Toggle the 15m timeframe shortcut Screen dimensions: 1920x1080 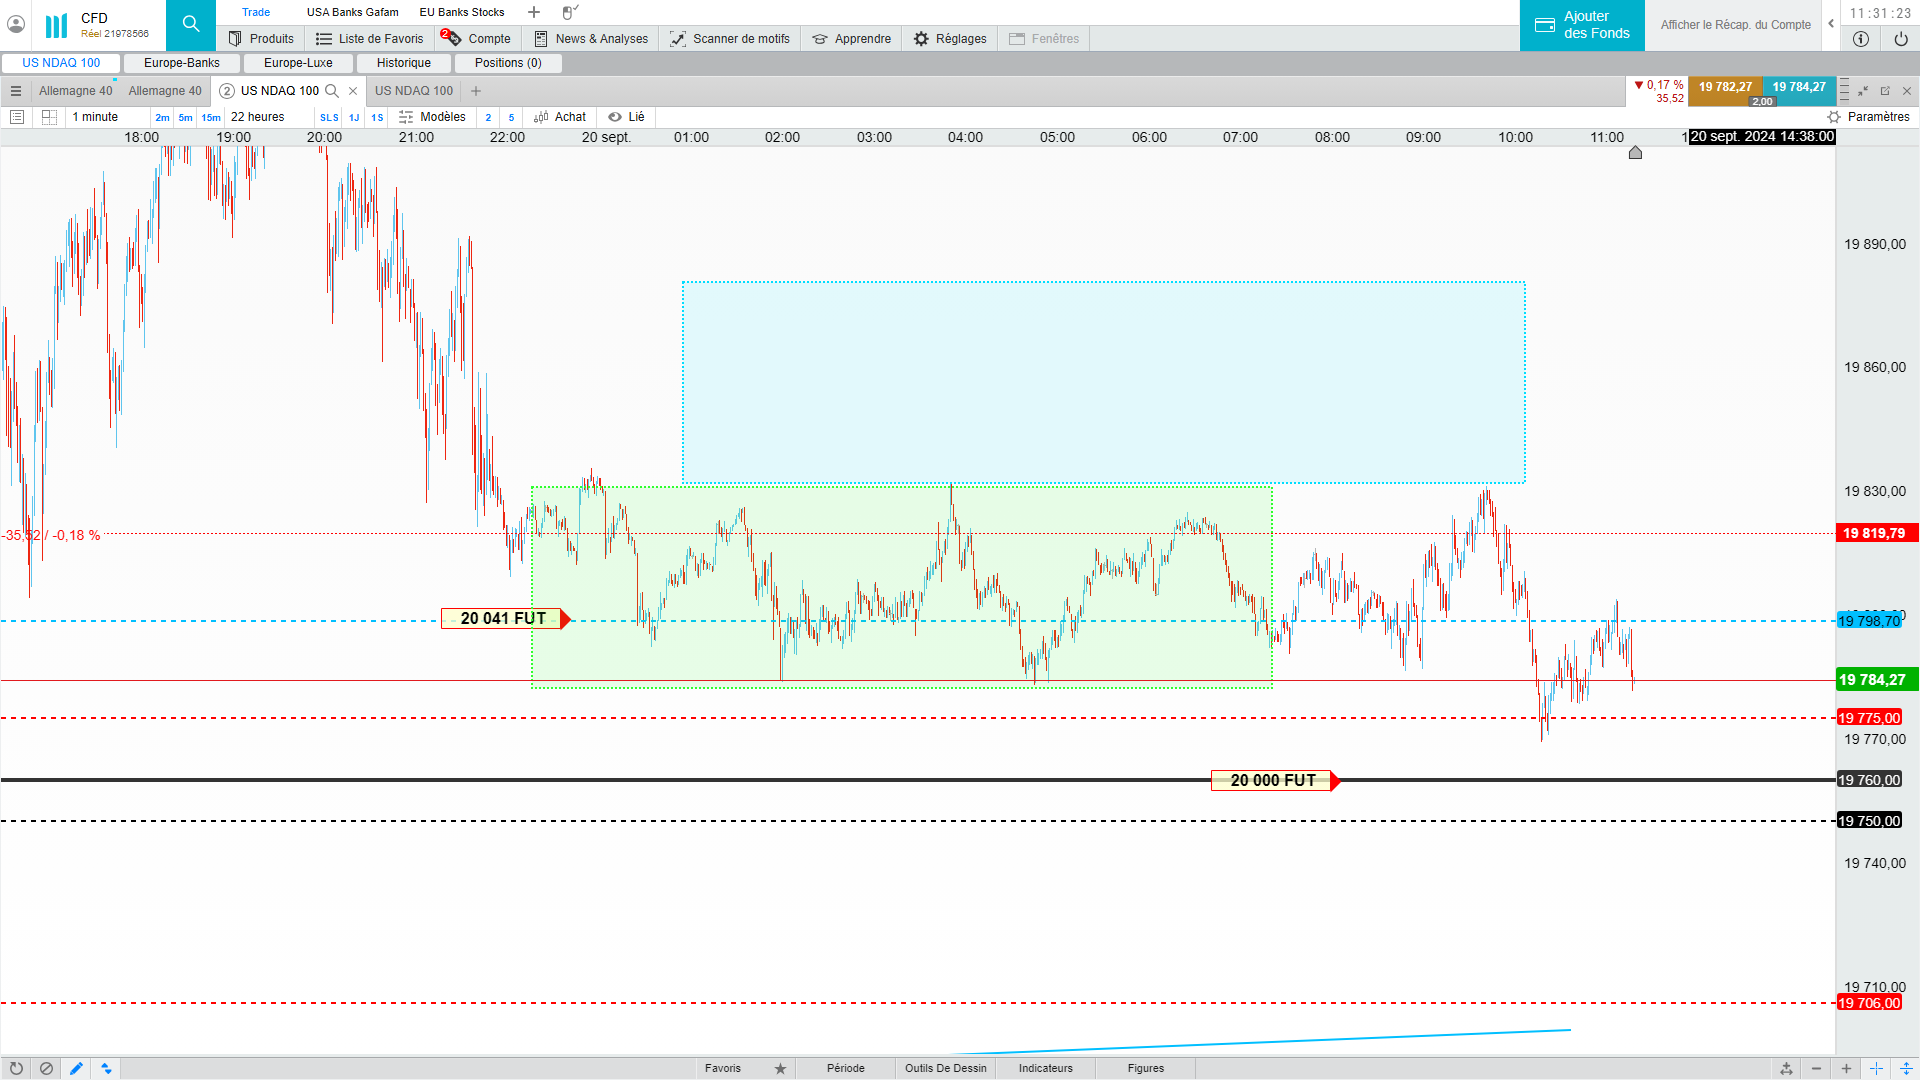[x=210, y=117]
